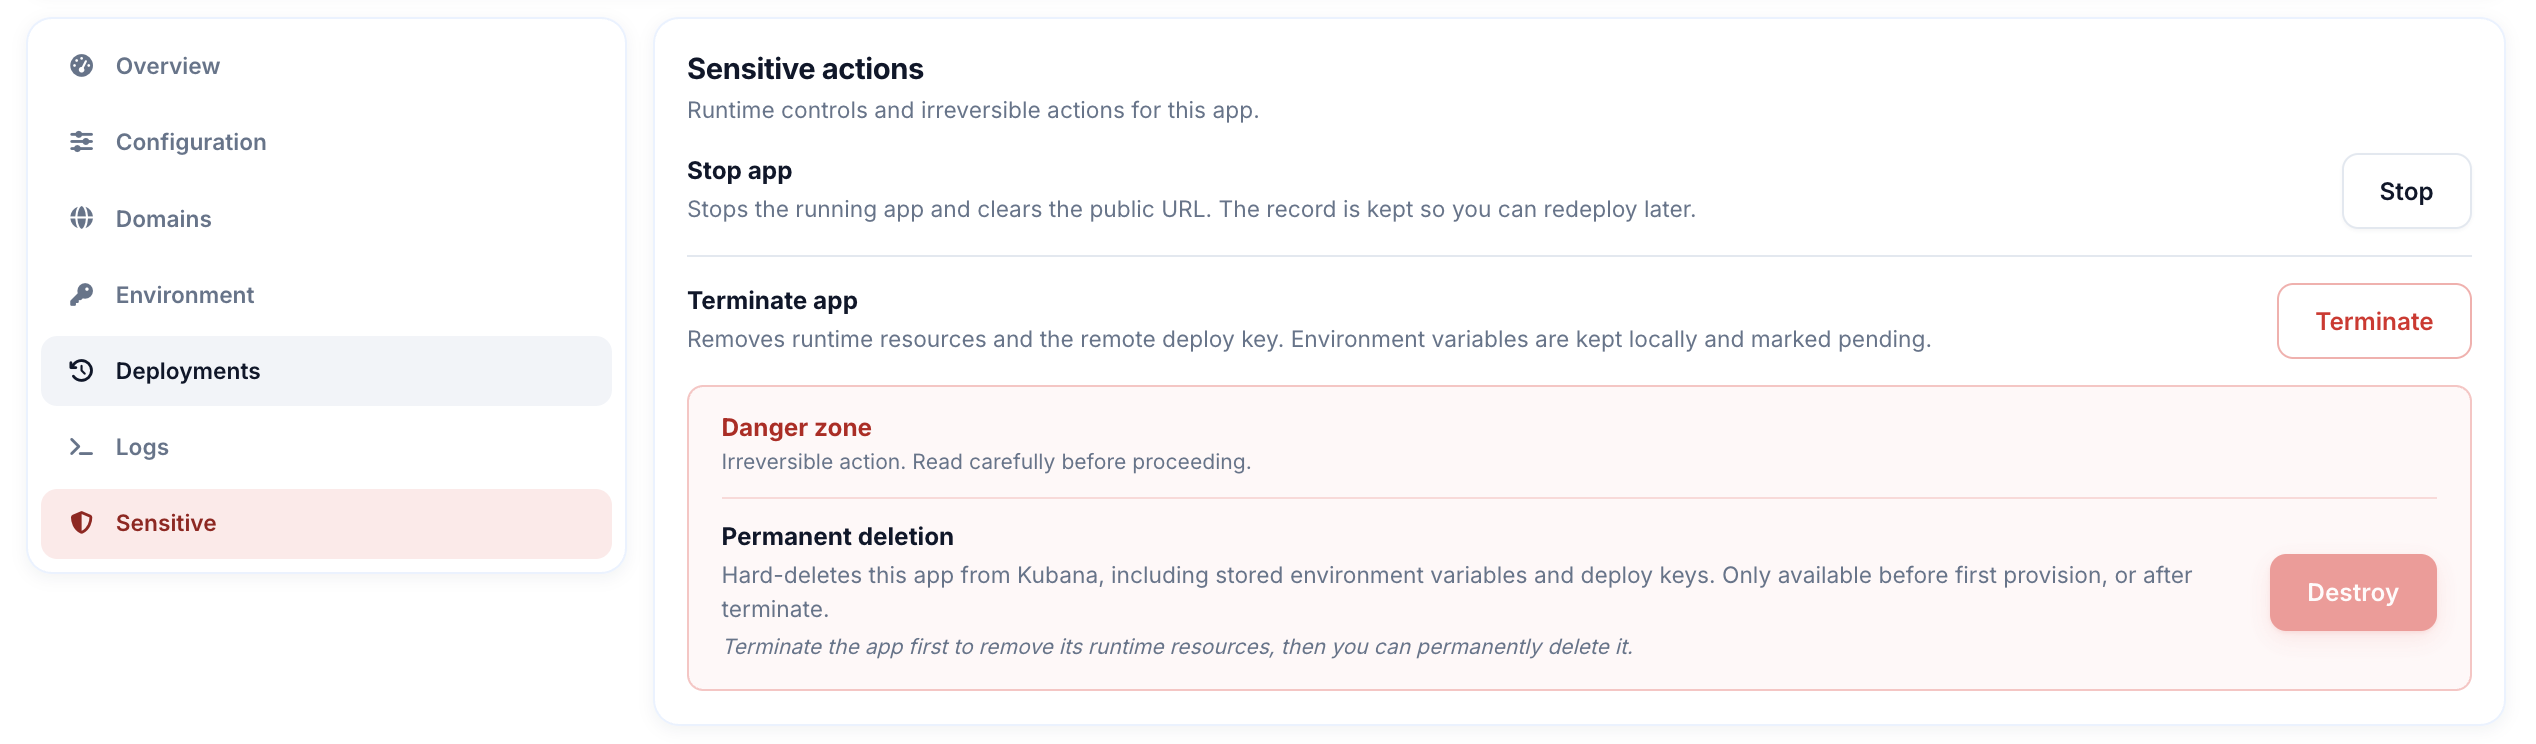Click the 'Stops the running app' description
The image size is (2536, 744).
[1191, 209]
